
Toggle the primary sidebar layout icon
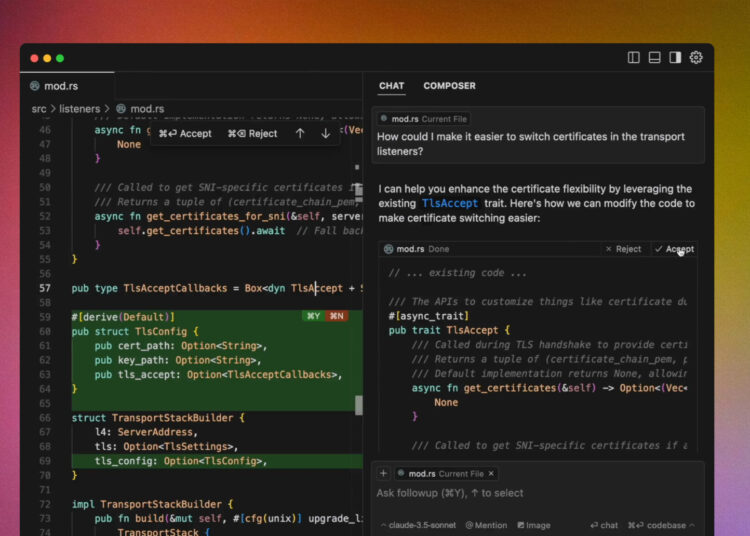point(634,58)
